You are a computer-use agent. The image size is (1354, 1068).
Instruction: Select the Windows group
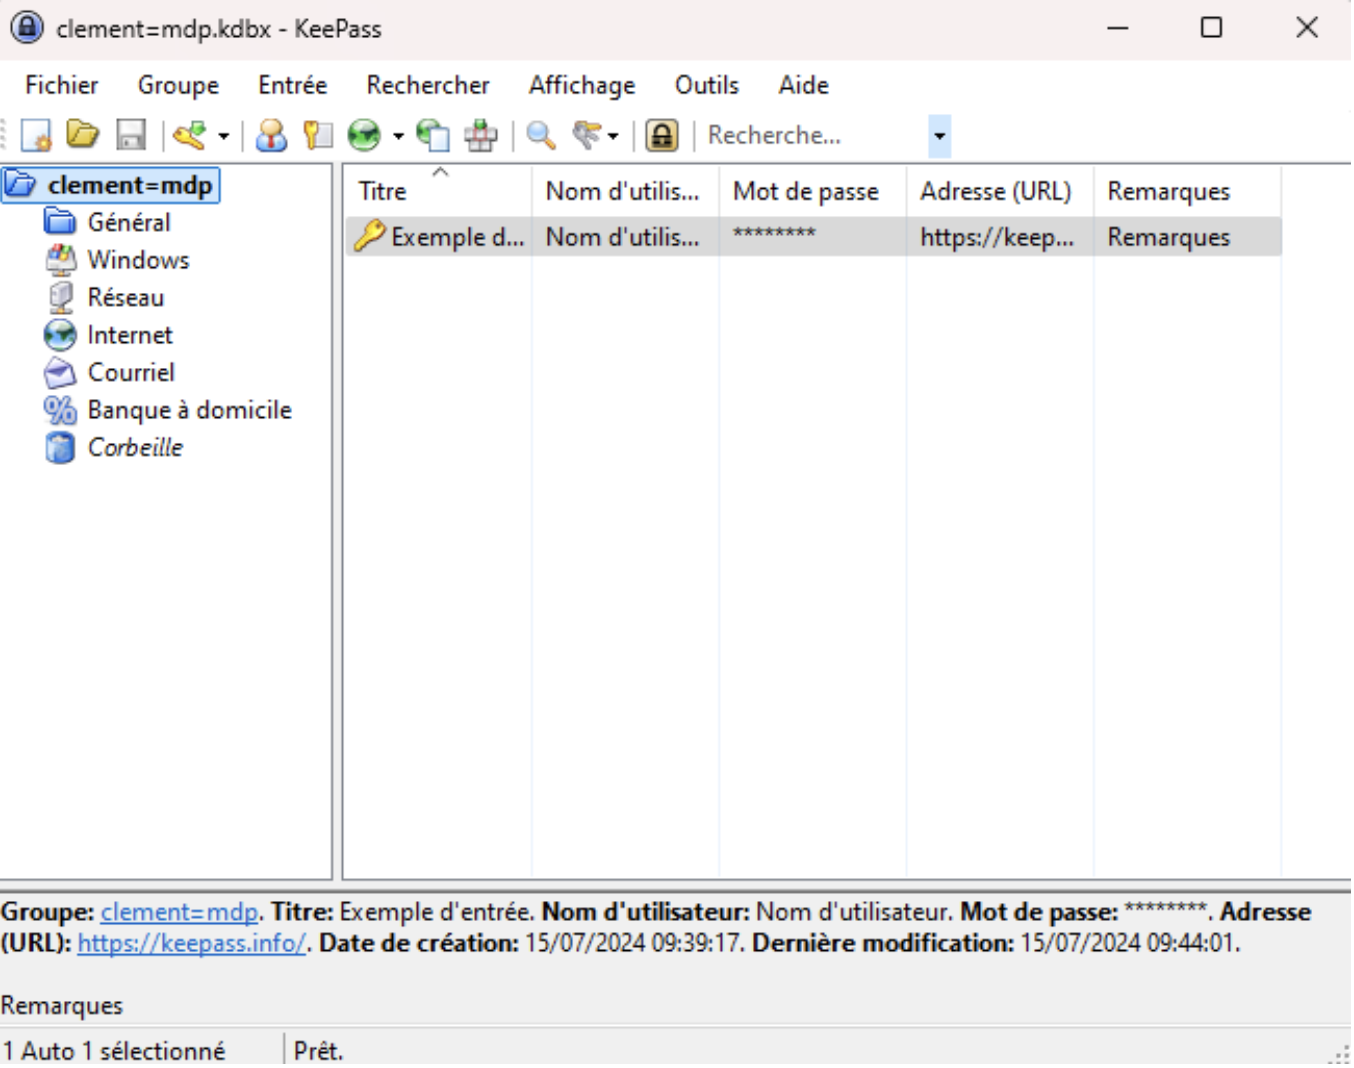(x=138, y=260)
